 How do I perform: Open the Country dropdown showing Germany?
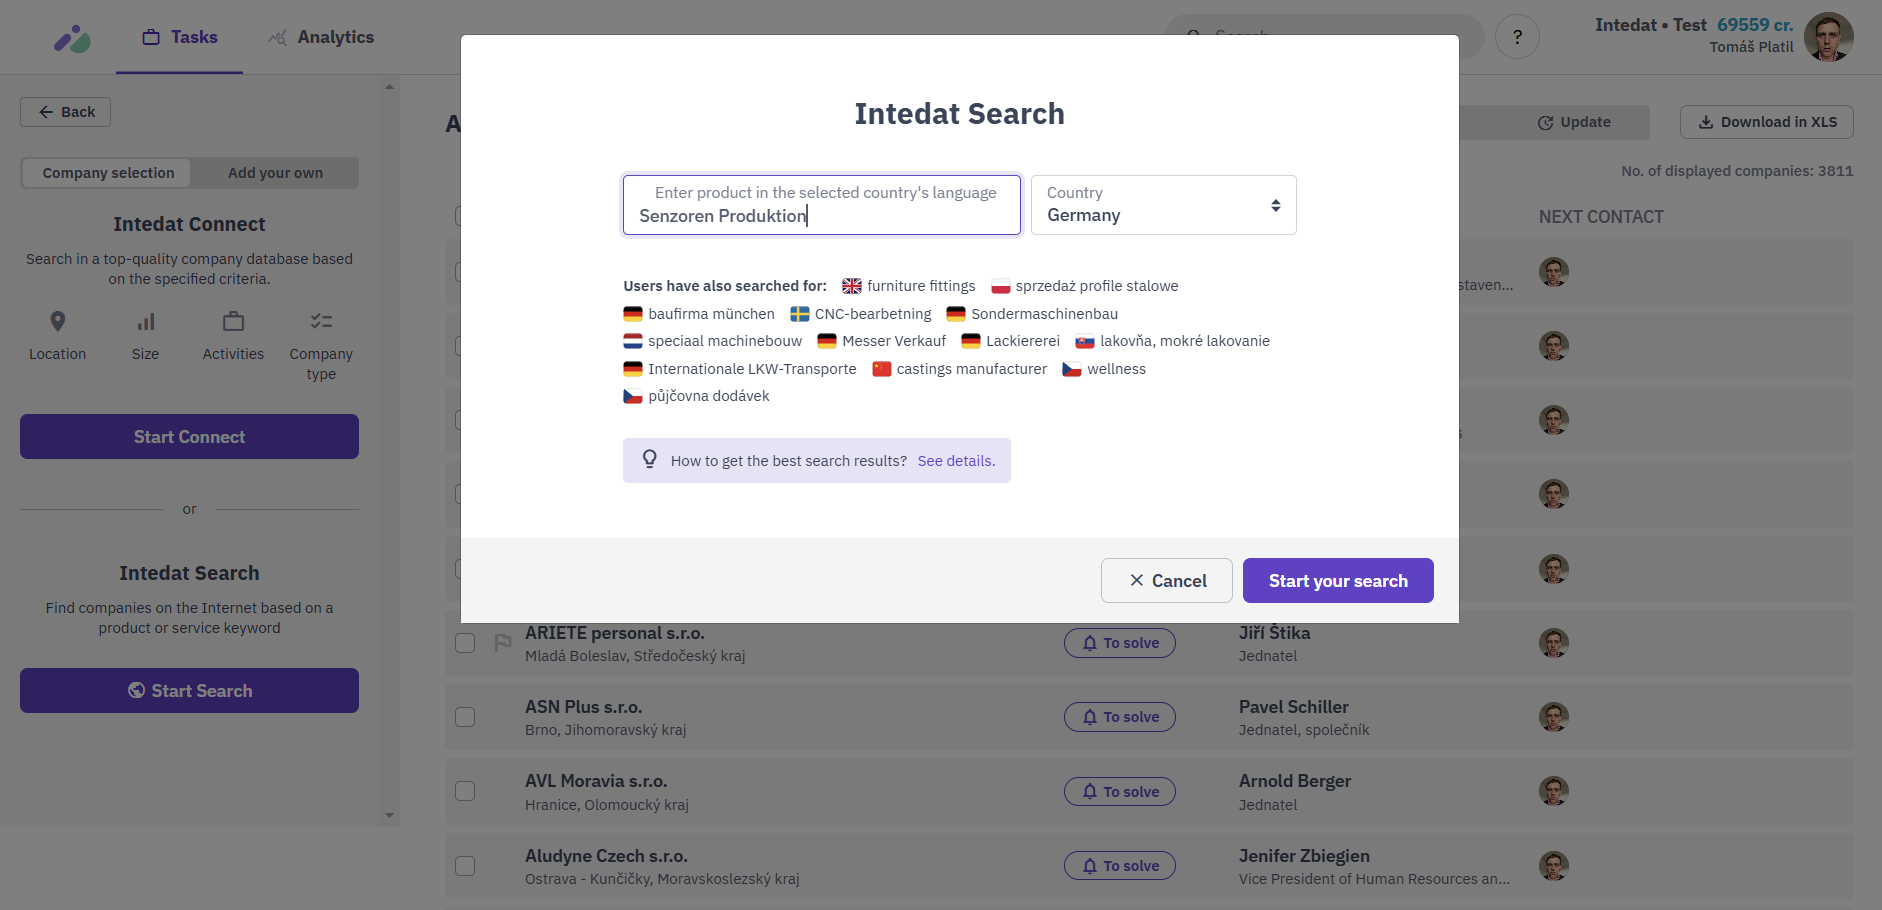tap(1164, 205)
